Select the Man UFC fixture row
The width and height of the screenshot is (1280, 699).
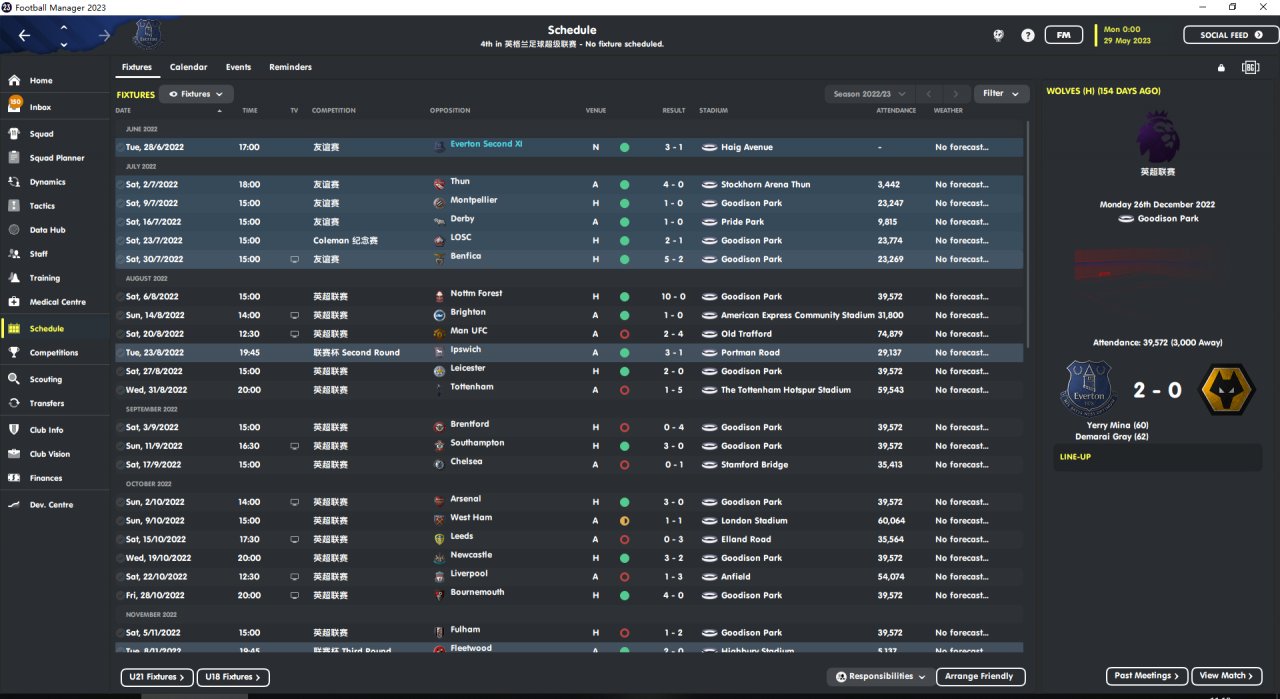[x=569, y=334]
